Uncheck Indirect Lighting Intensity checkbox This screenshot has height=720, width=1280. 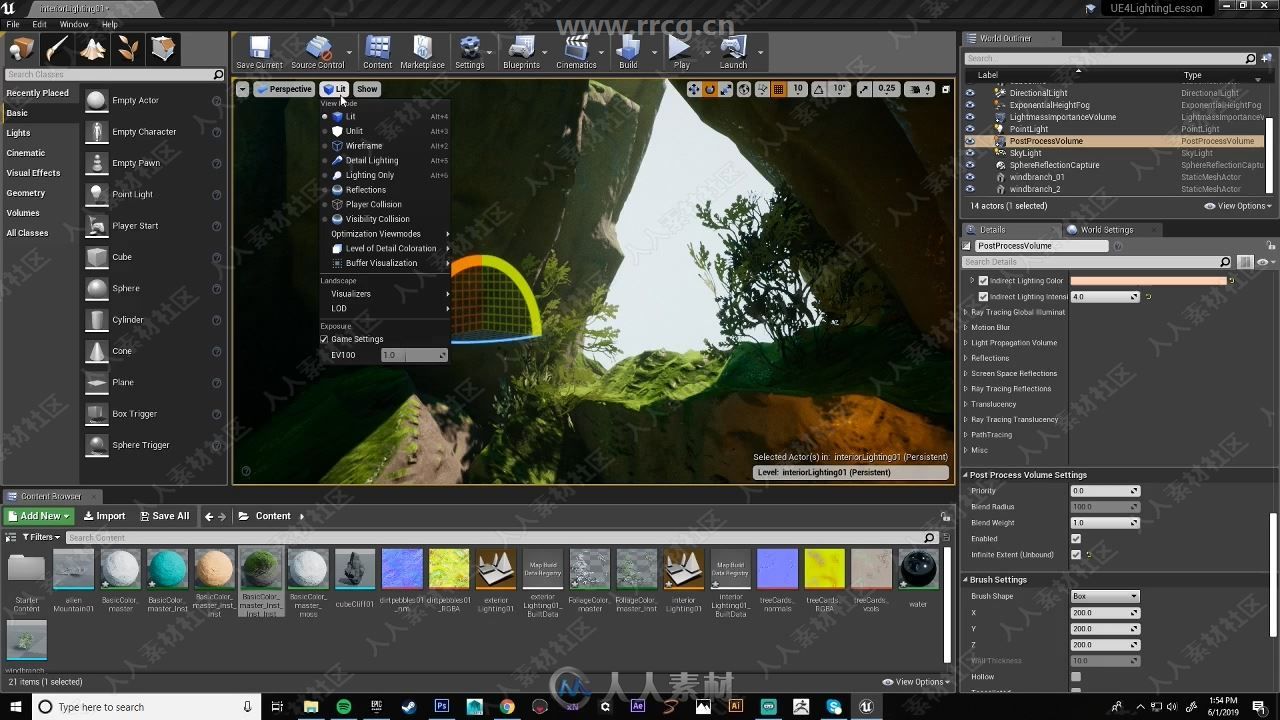click(x=983, y=297)
